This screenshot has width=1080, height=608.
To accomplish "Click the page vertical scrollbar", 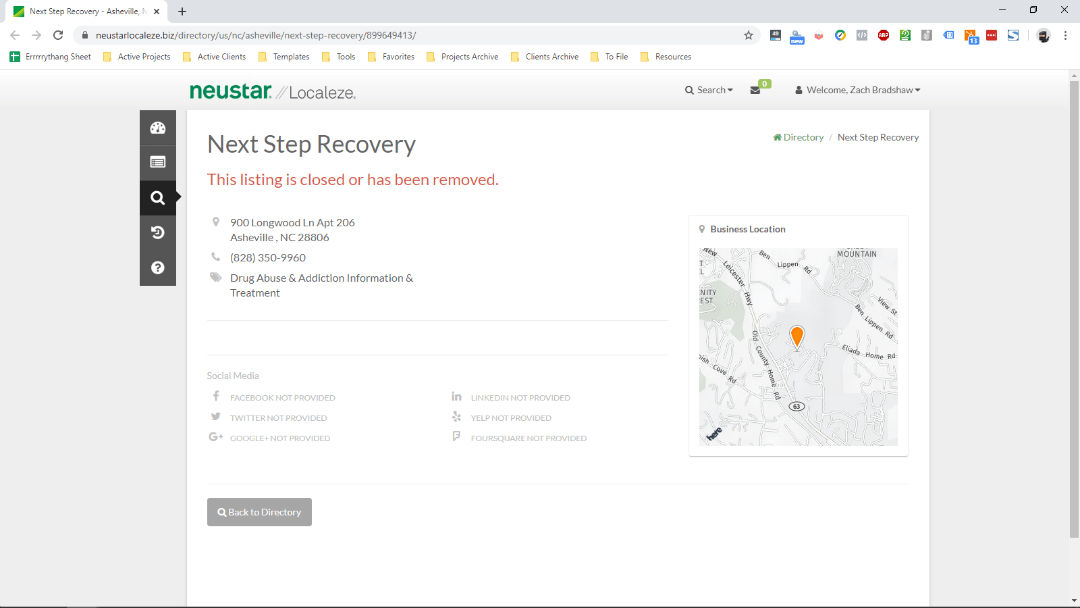I will click(x=1074, y=308).
